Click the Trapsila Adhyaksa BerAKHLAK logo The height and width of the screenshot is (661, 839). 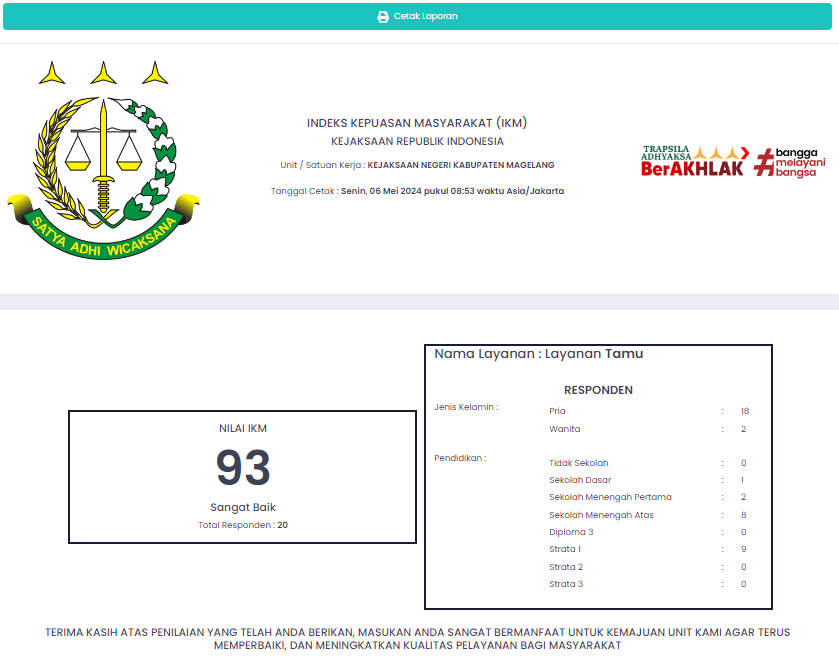(694, 161)
